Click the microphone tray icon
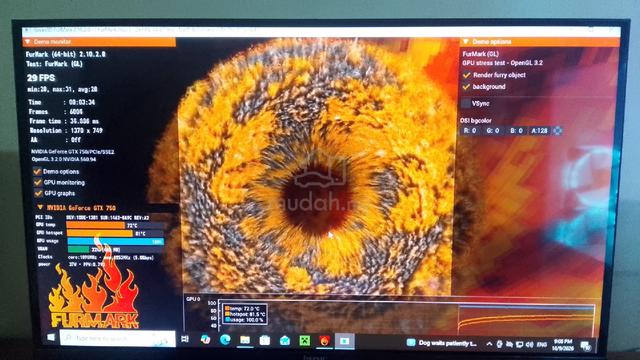Viewport: 640px width, 360px height. coord(499,344)
